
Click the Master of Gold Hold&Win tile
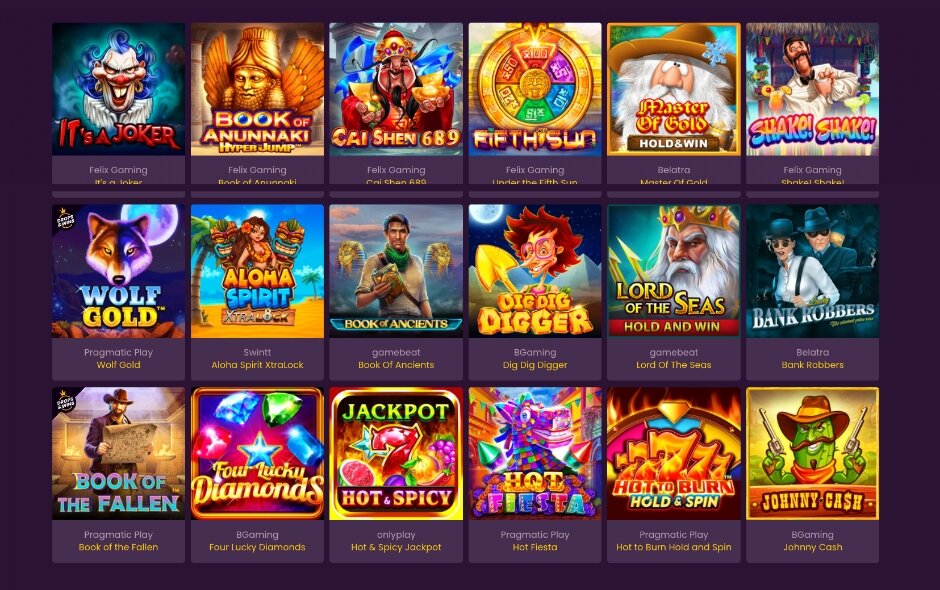coord(674,89)
